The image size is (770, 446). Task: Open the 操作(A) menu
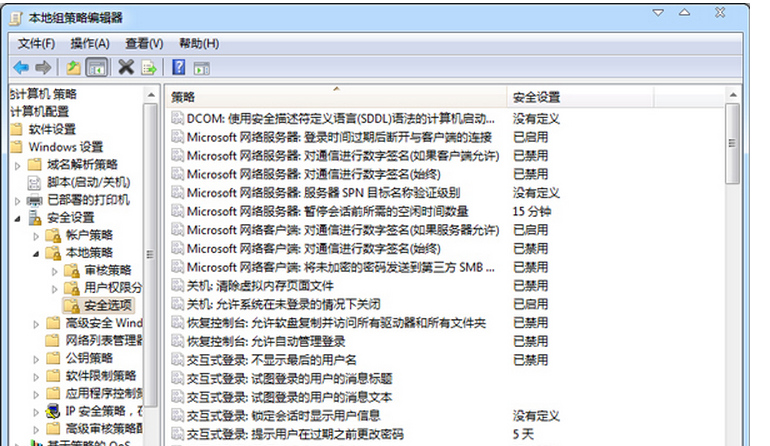tap(90, 44)
